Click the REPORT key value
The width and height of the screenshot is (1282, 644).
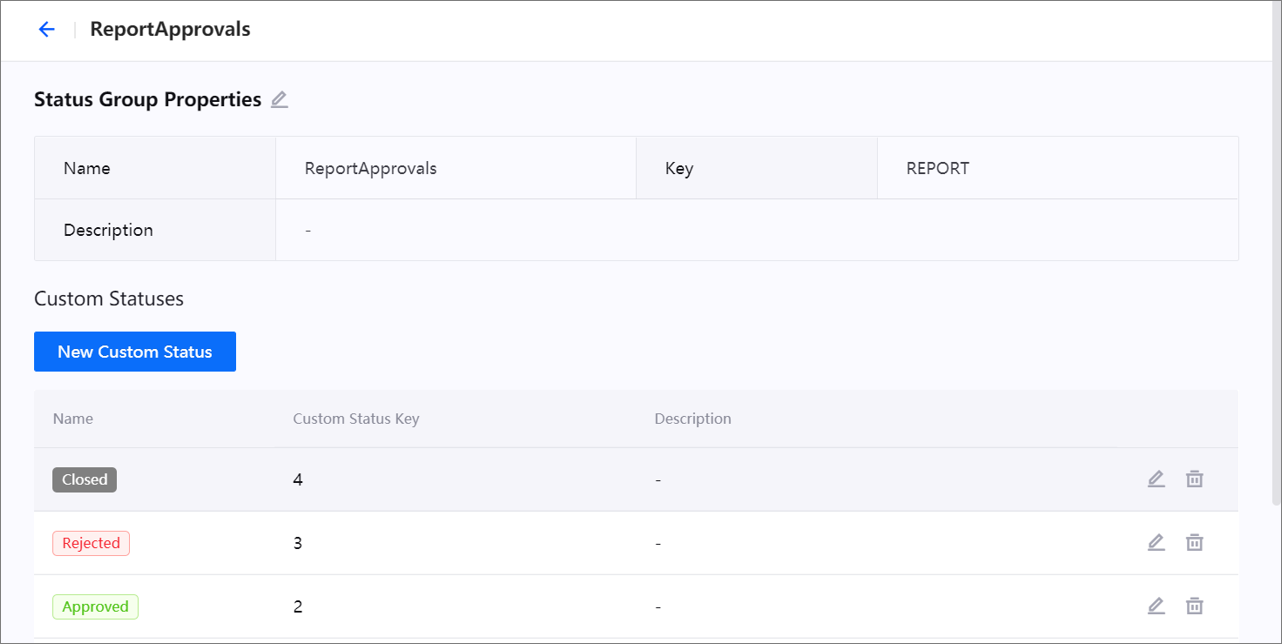[x=938, y=168]
